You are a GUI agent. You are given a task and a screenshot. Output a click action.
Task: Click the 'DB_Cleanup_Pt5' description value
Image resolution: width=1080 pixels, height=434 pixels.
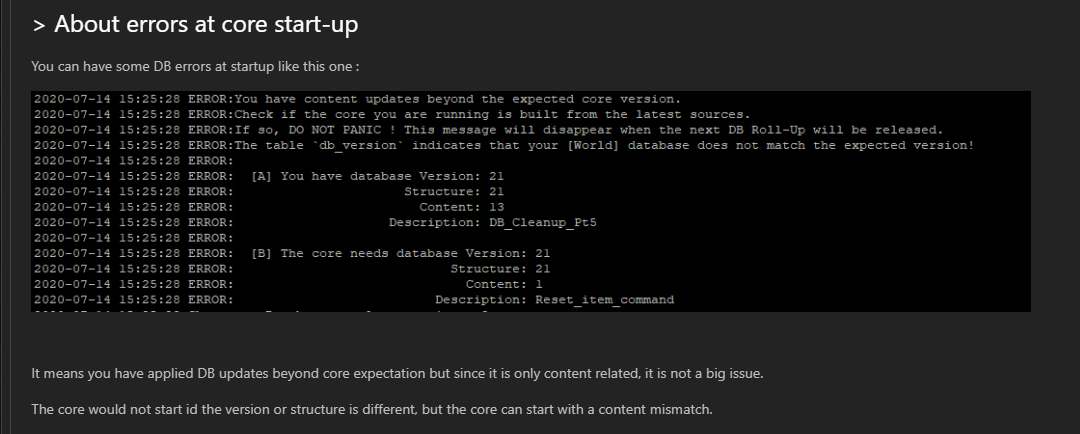[x=547, y=223]
